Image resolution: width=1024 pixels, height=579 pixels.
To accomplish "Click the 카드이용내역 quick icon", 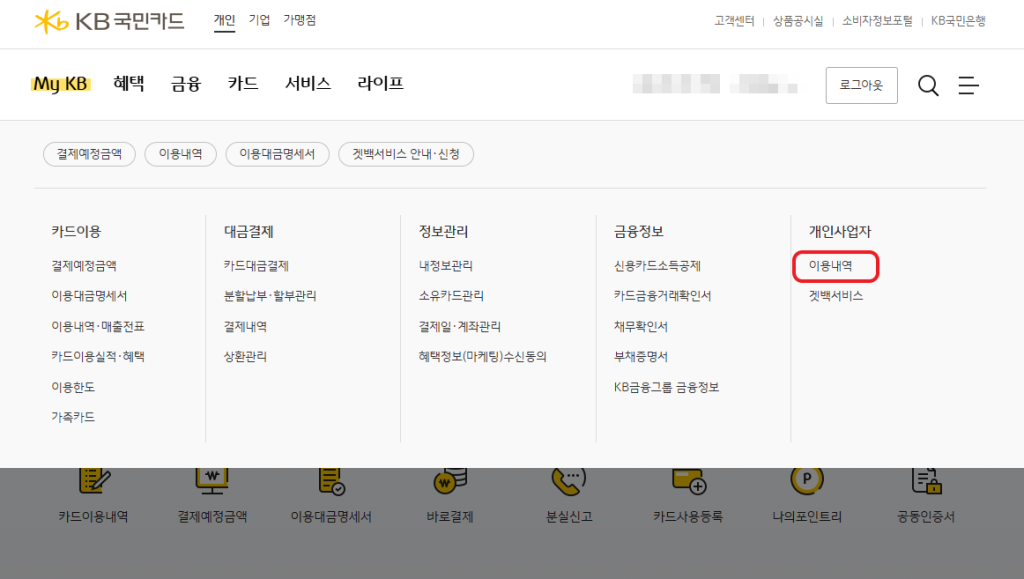I will pyautogui.click(x=93, y=483).
